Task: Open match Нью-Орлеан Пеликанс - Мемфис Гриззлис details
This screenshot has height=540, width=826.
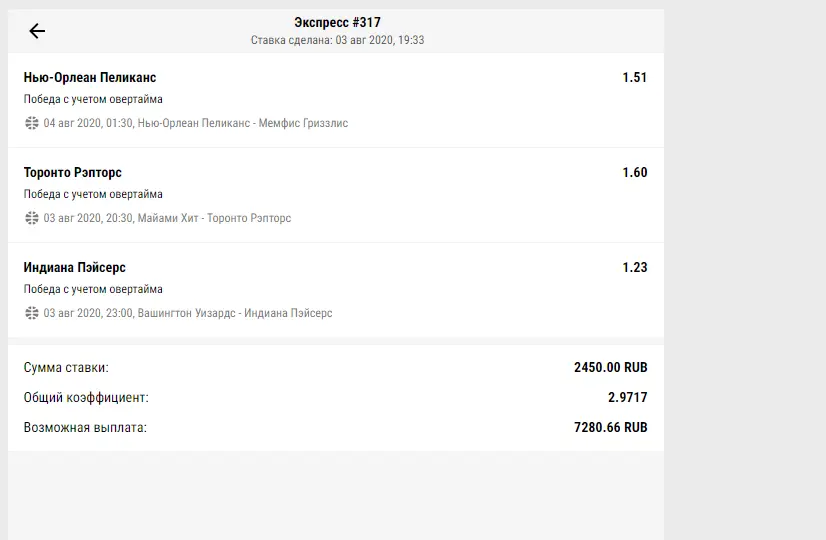Action: coord(243,123)
